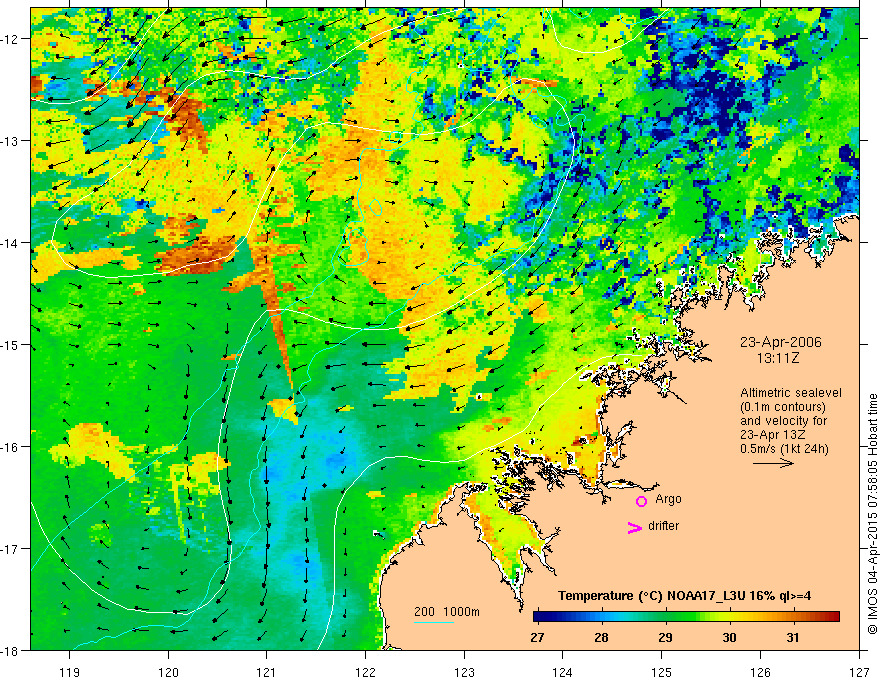Click latitude axis label -17
The image size is (880, 680).
10,549
